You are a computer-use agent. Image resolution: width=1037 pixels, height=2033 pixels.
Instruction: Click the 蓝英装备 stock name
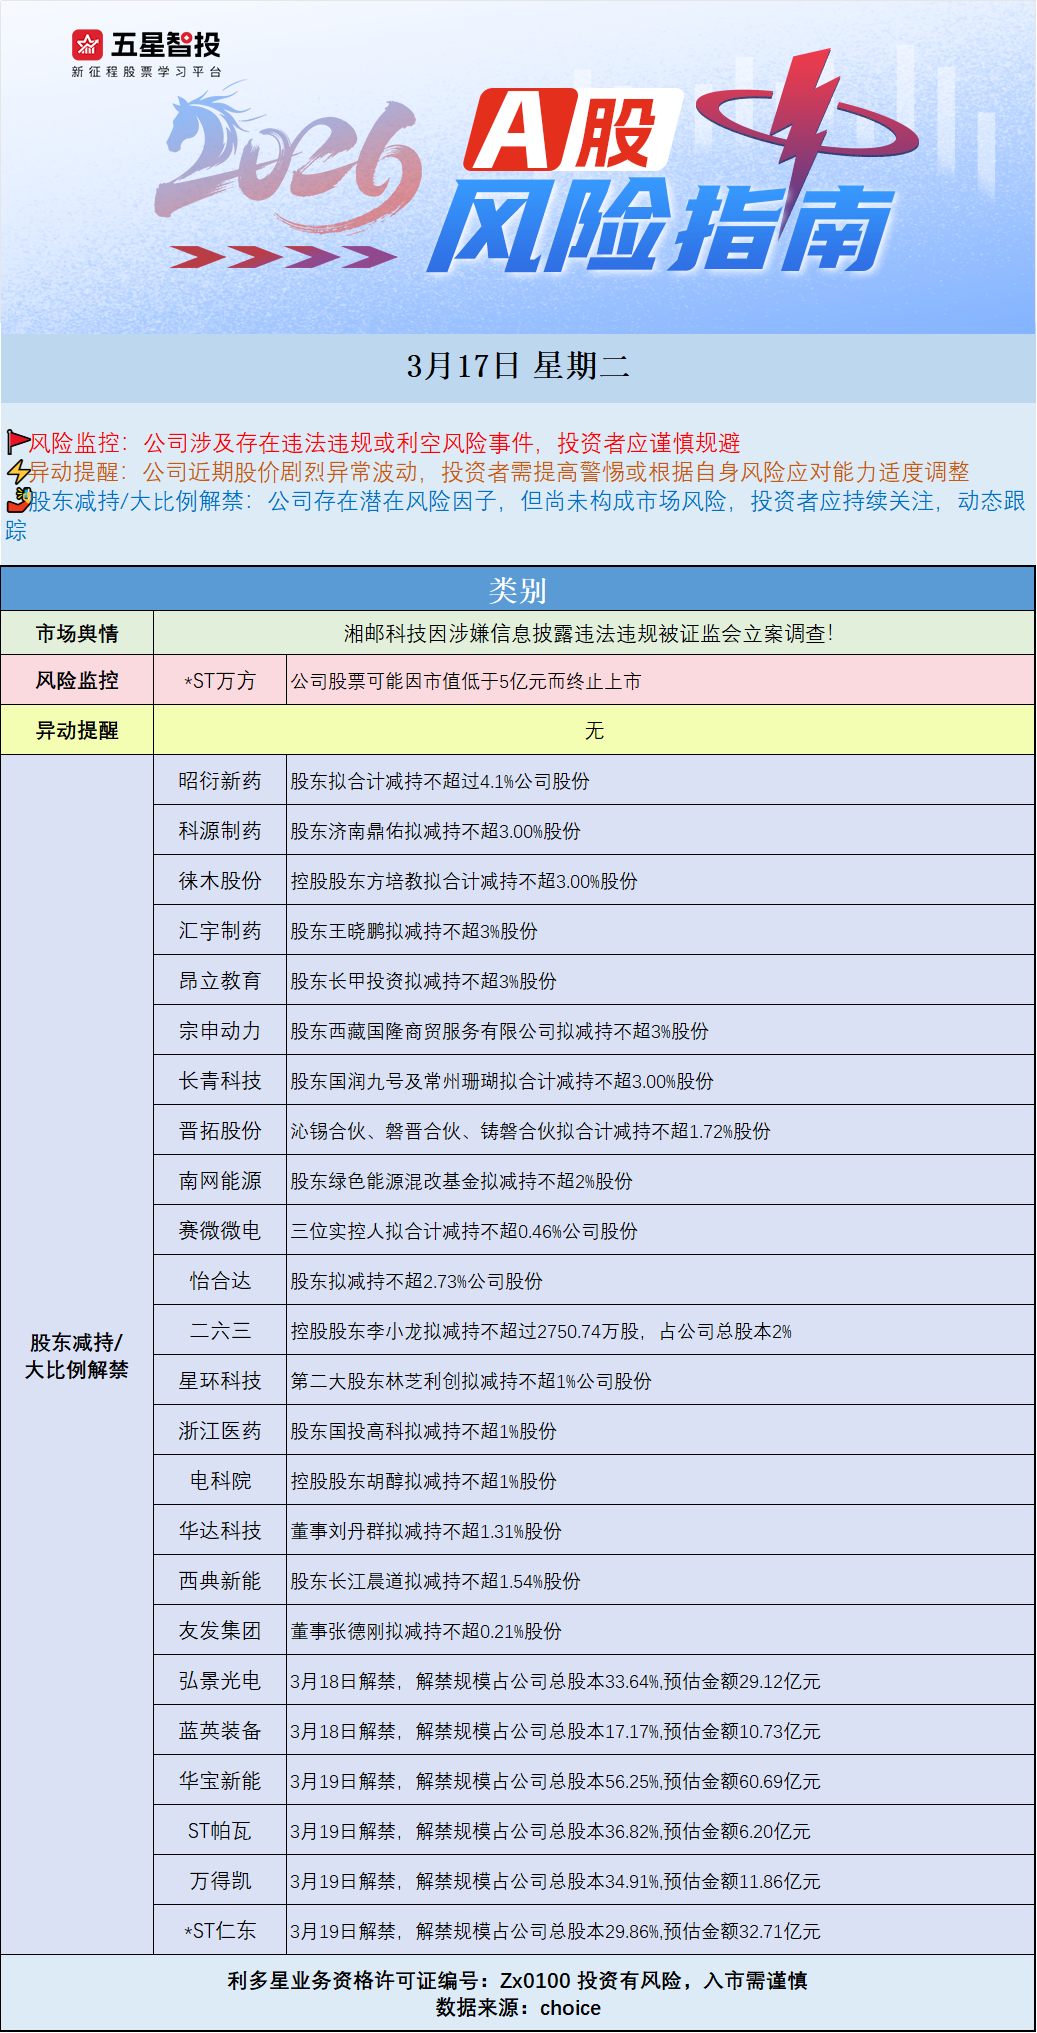coord(220,1731)
